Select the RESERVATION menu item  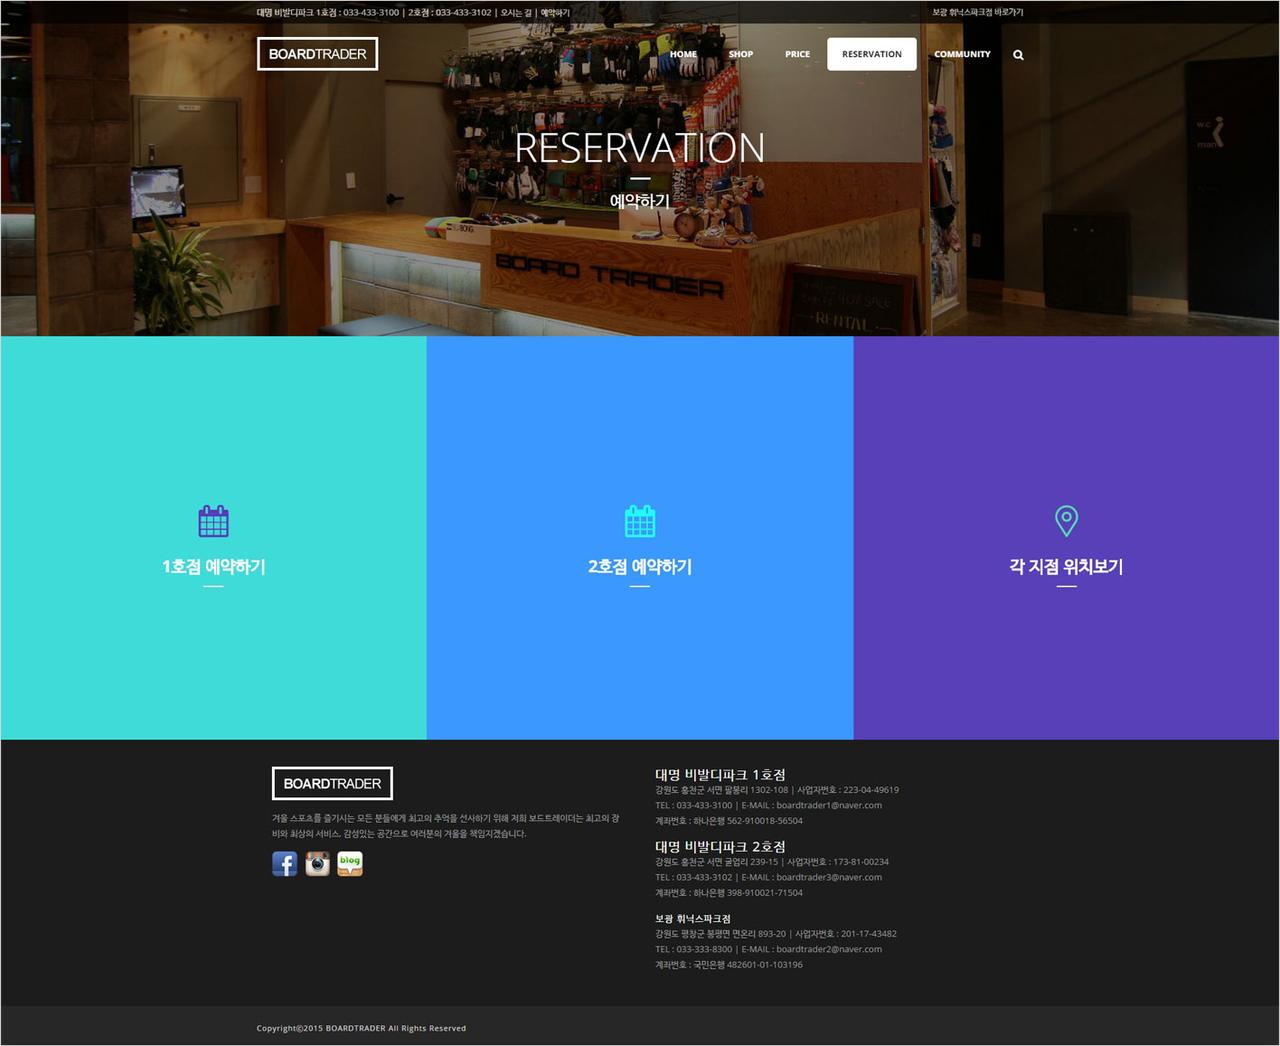pos(872,54)
